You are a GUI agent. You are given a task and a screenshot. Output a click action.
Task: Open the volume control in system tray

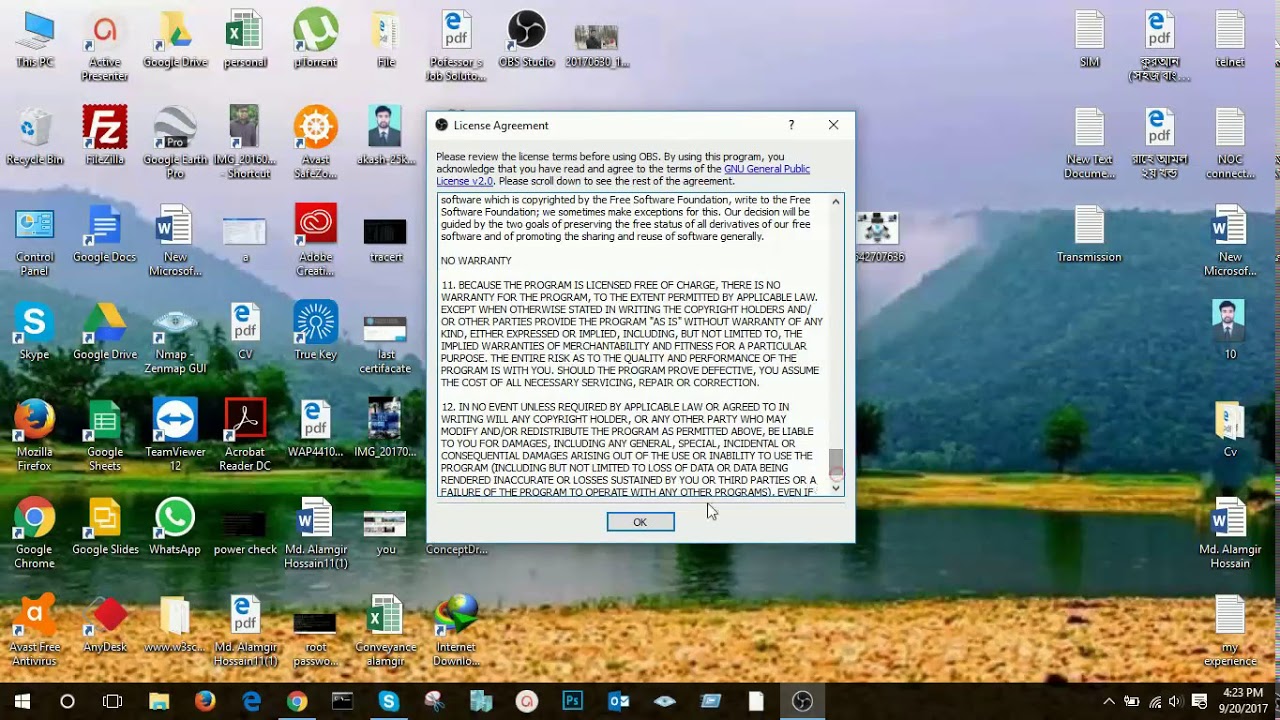pyautogui.click(x=1175, y=701)
